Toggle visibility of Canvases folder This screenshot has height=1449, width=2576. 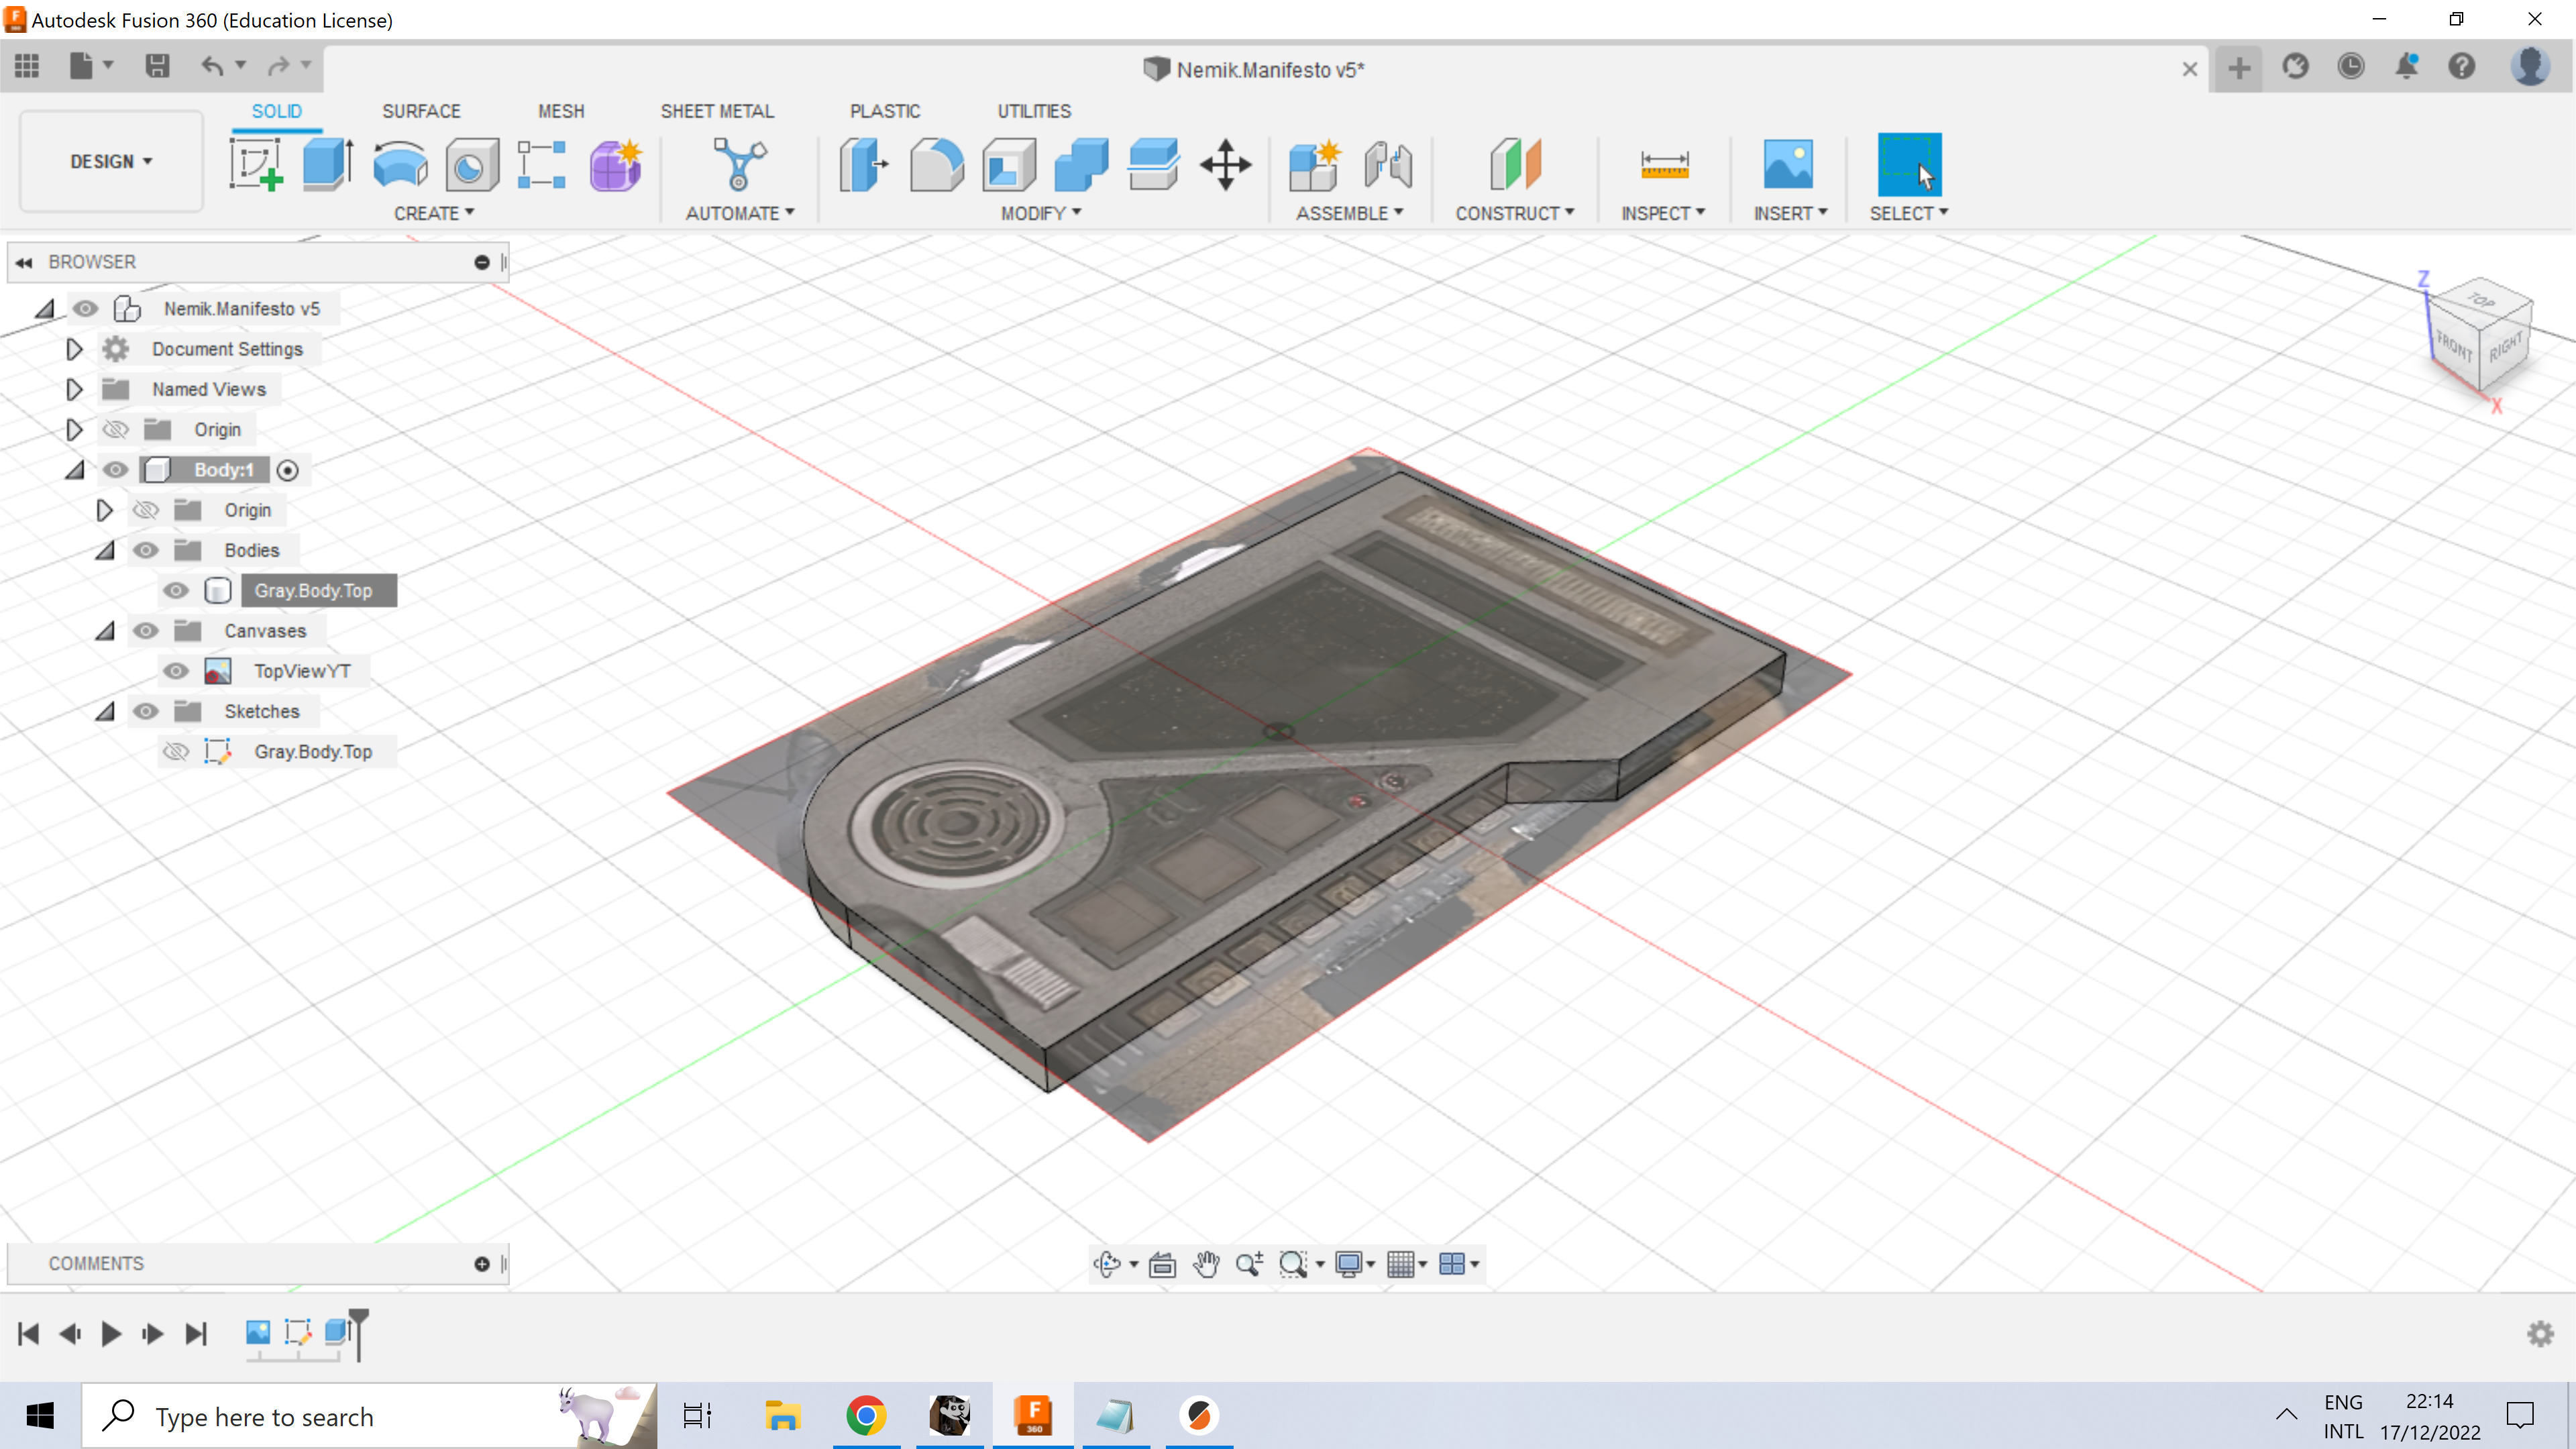146,631
